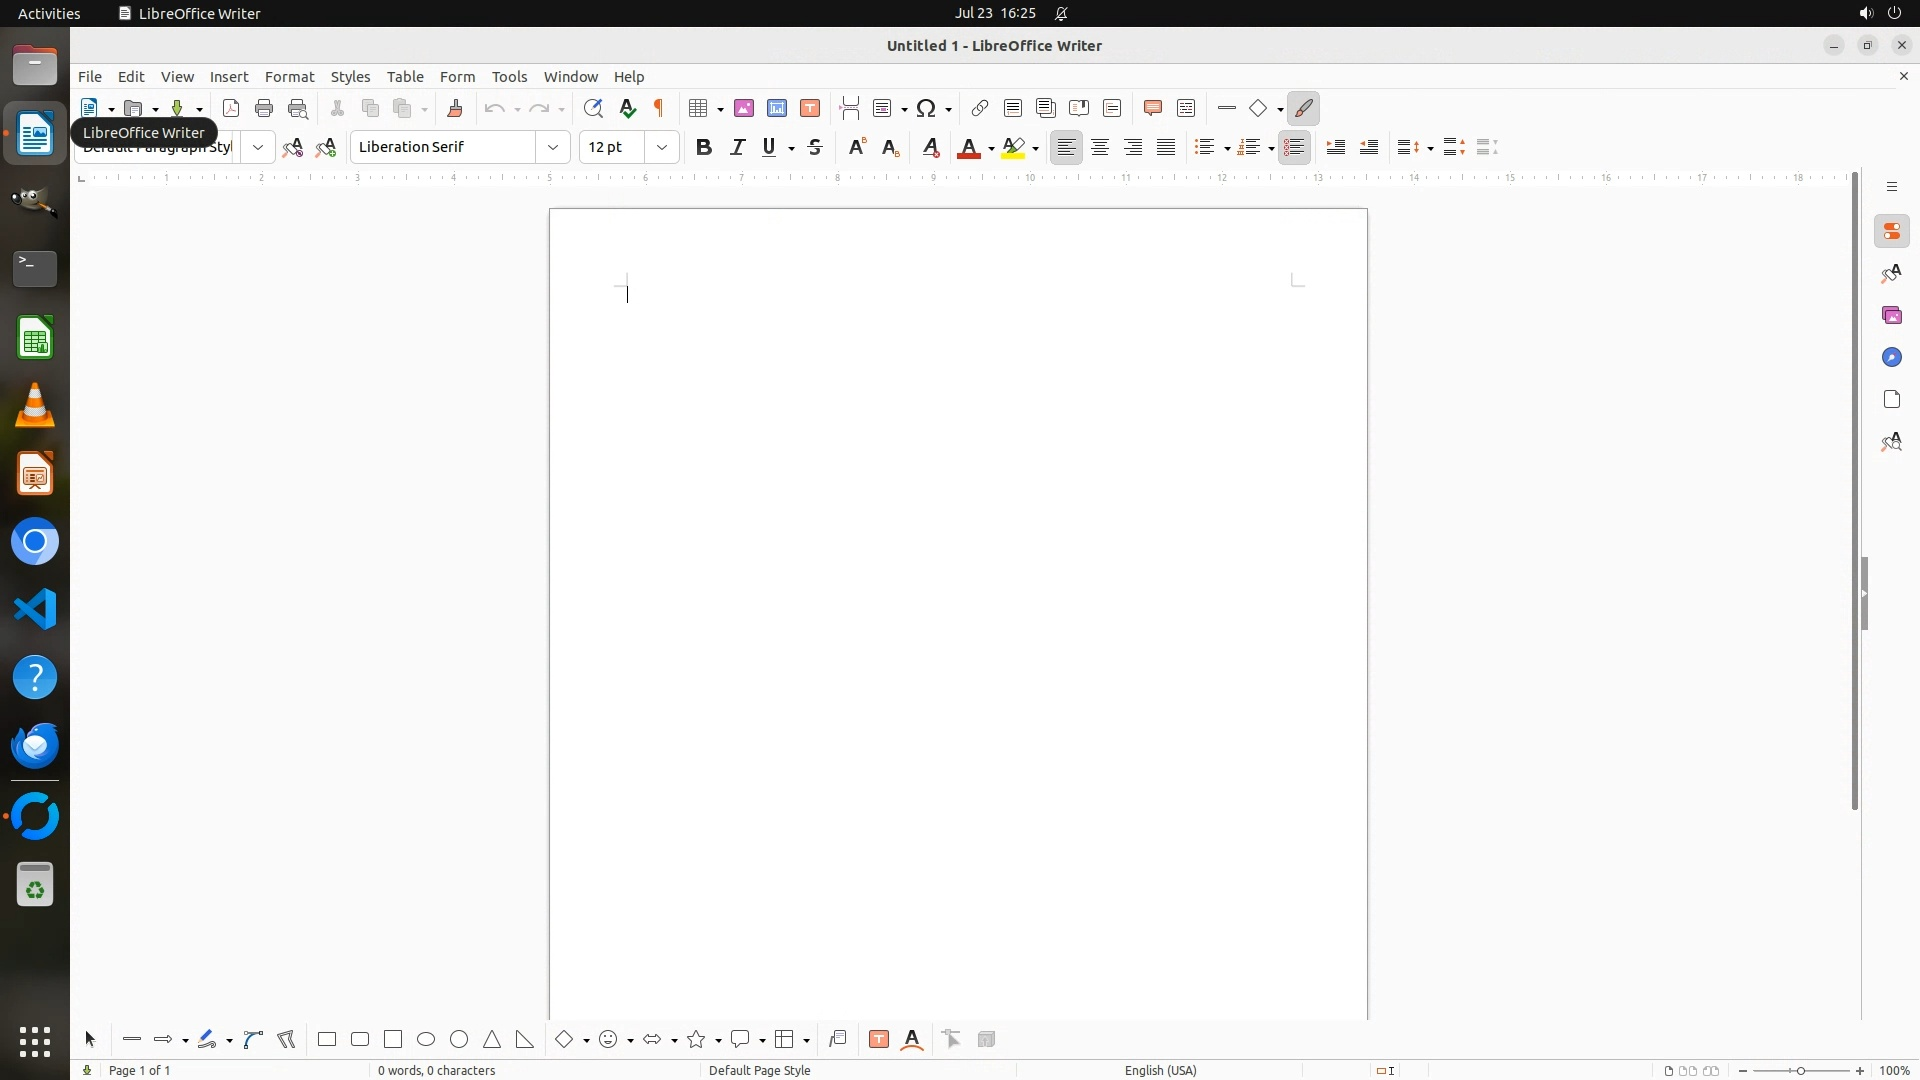Open the Font Size dropdown arrow
Viewport: 1920px width, 1080px height.
662,147
